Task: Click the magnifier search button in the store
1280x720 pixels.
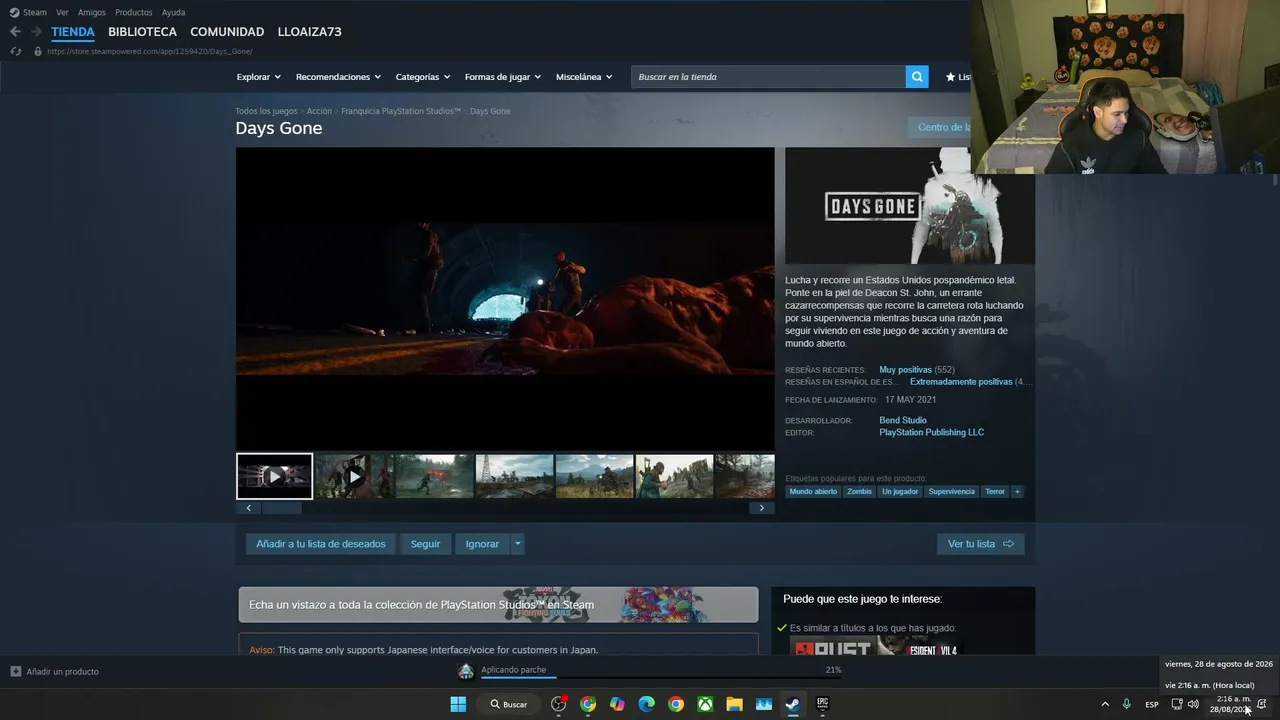Action: pos(917,77)
